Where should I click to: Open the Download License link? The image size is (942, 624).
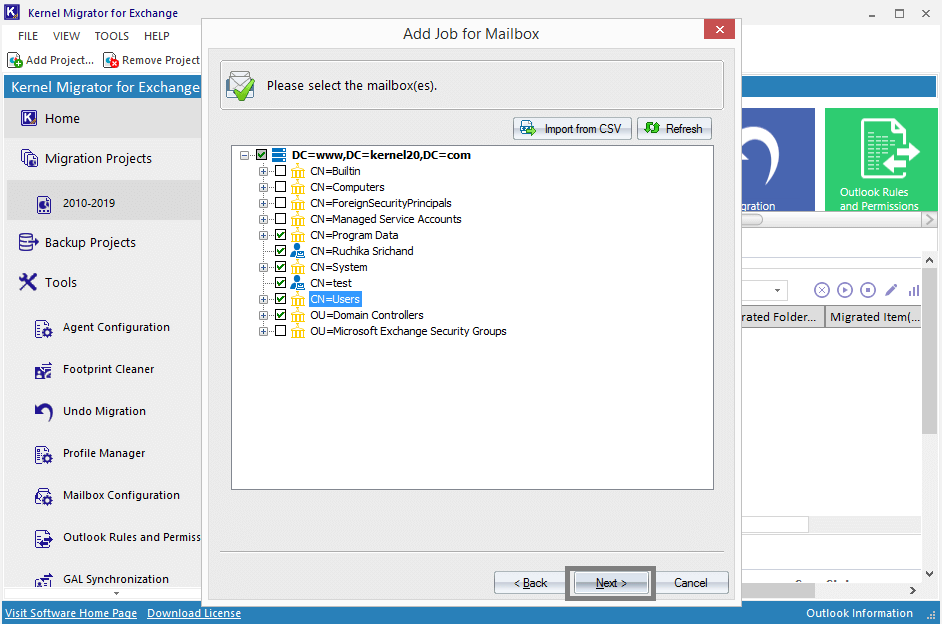(x=194, y=613)
